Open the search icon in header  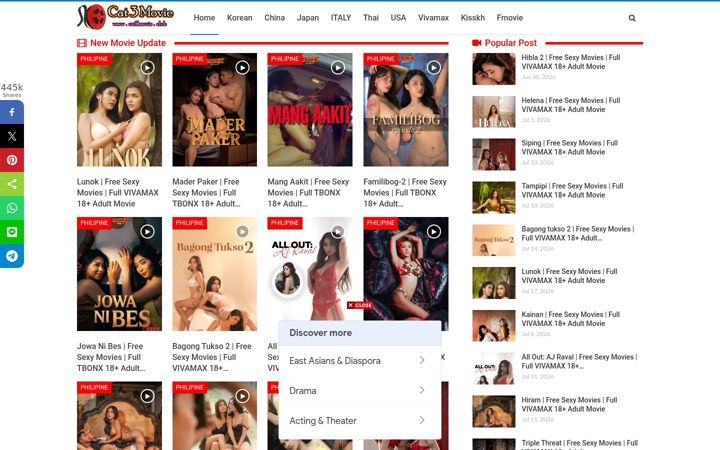coord(632,18)
